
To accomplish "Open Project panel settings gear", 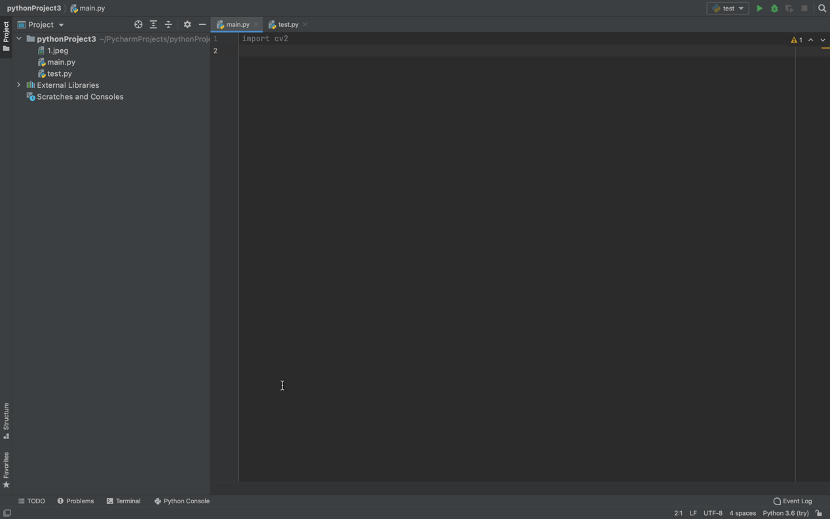I will pyautogui.click(x=187, y=24).
